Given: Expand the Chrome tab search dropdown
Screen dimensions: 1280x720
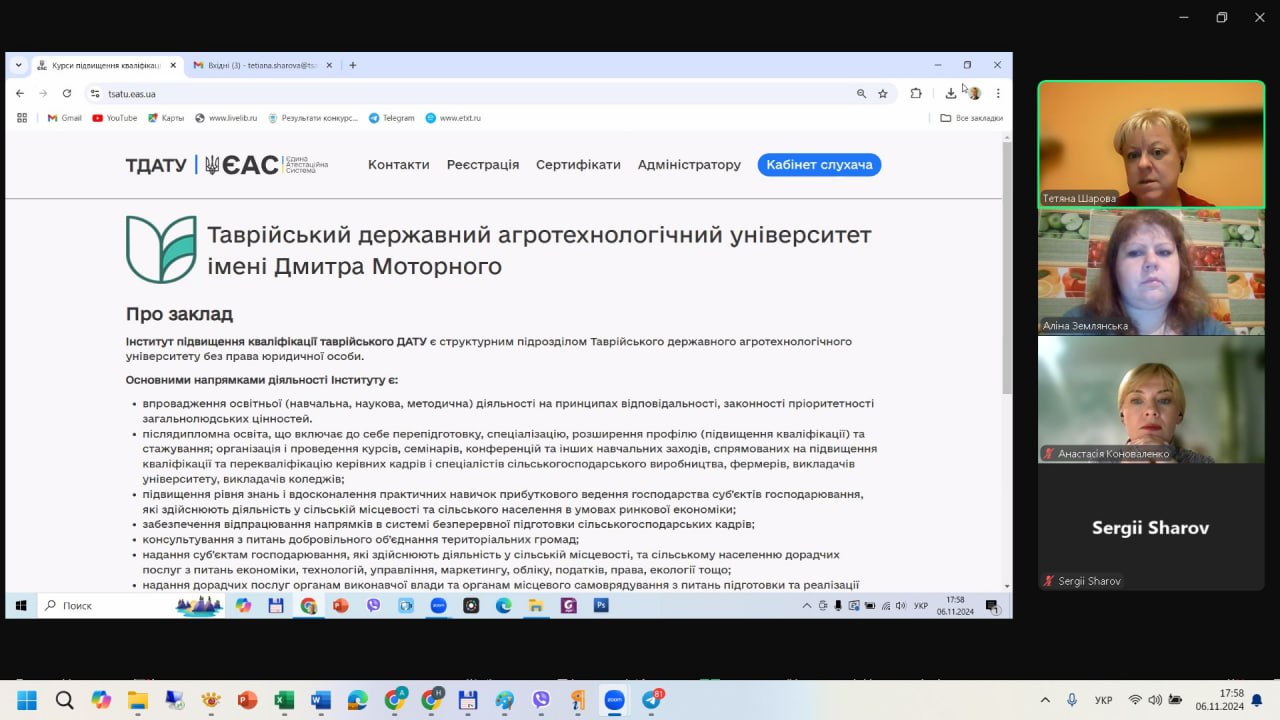Looking at the screenshot, I should pyautogui.click(x=18, y=65).
